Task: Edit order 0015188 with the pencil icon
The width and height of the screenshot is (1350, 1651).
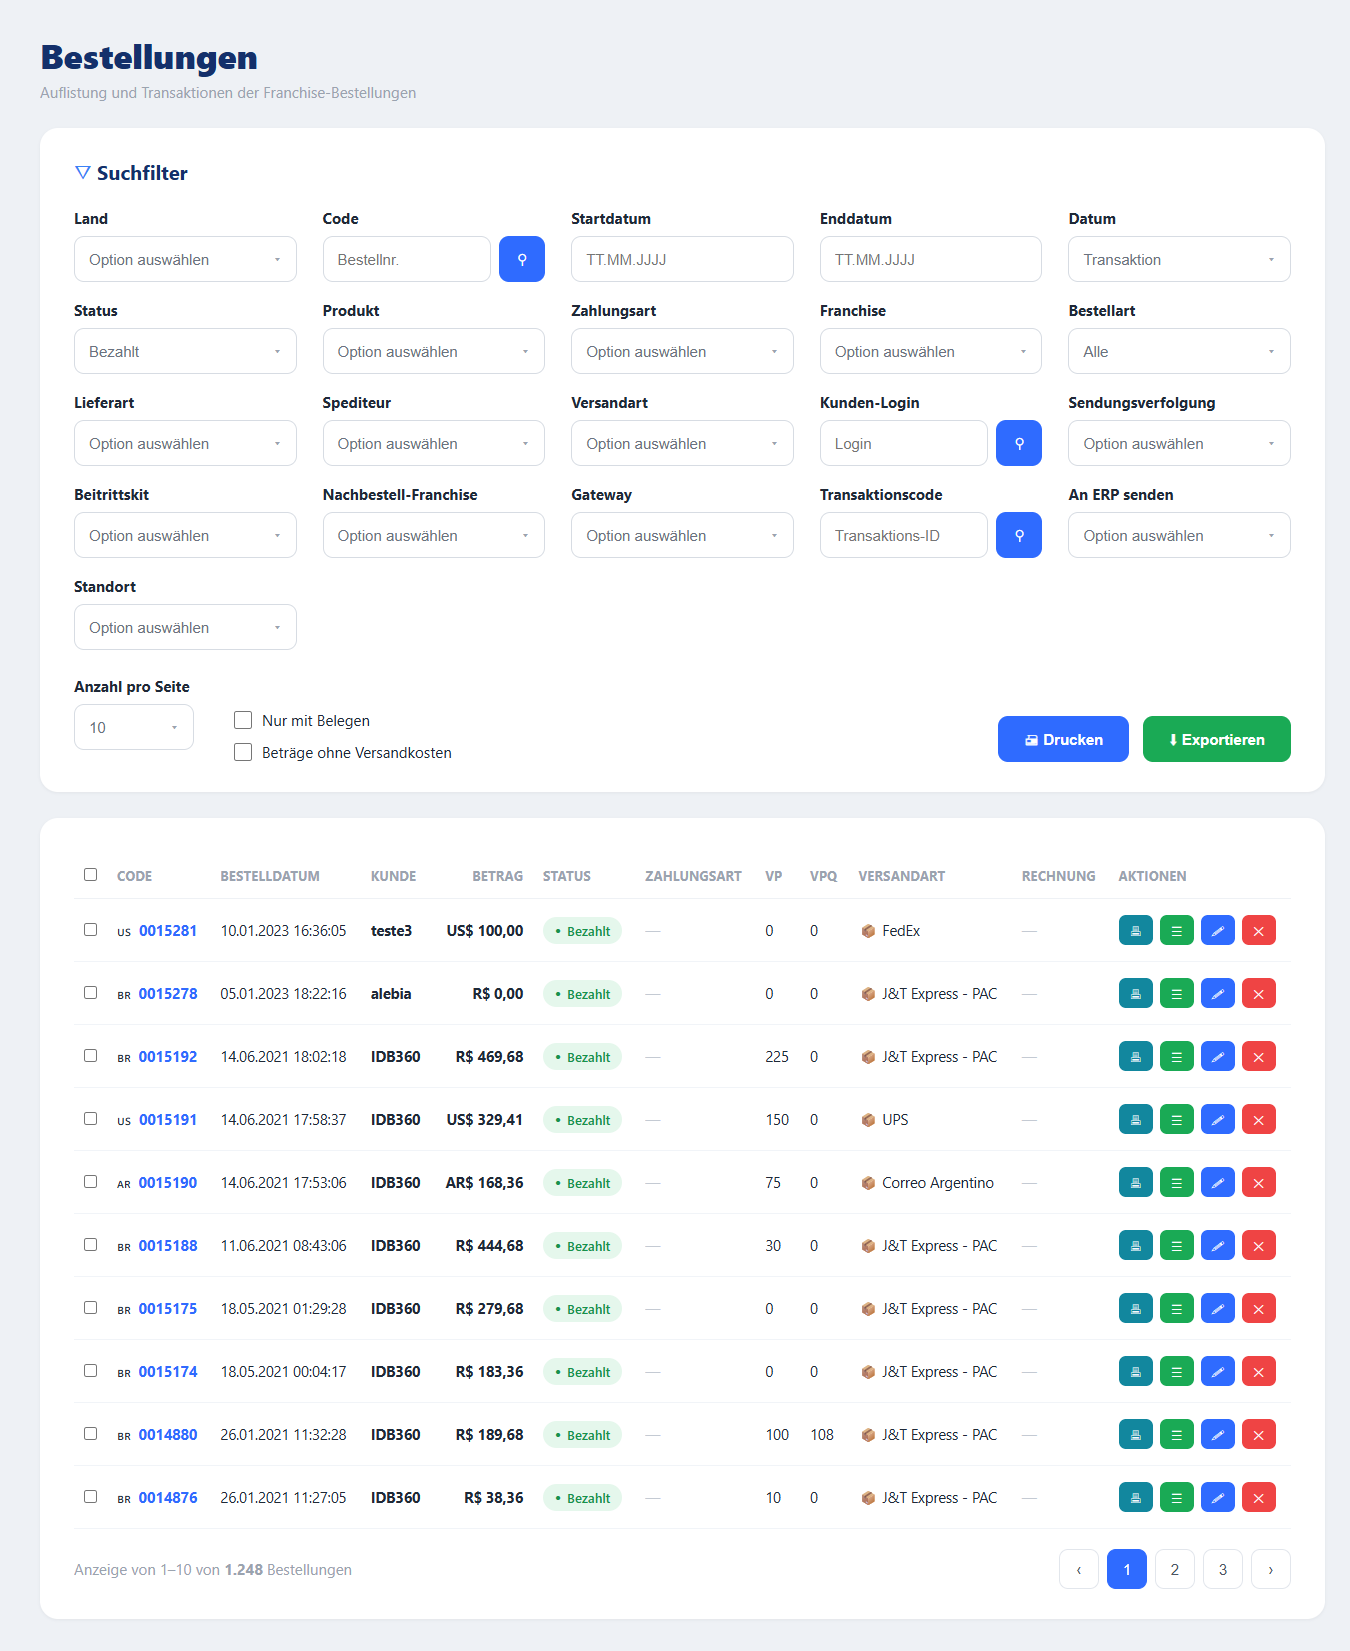Action: tap(1218, 1246)
